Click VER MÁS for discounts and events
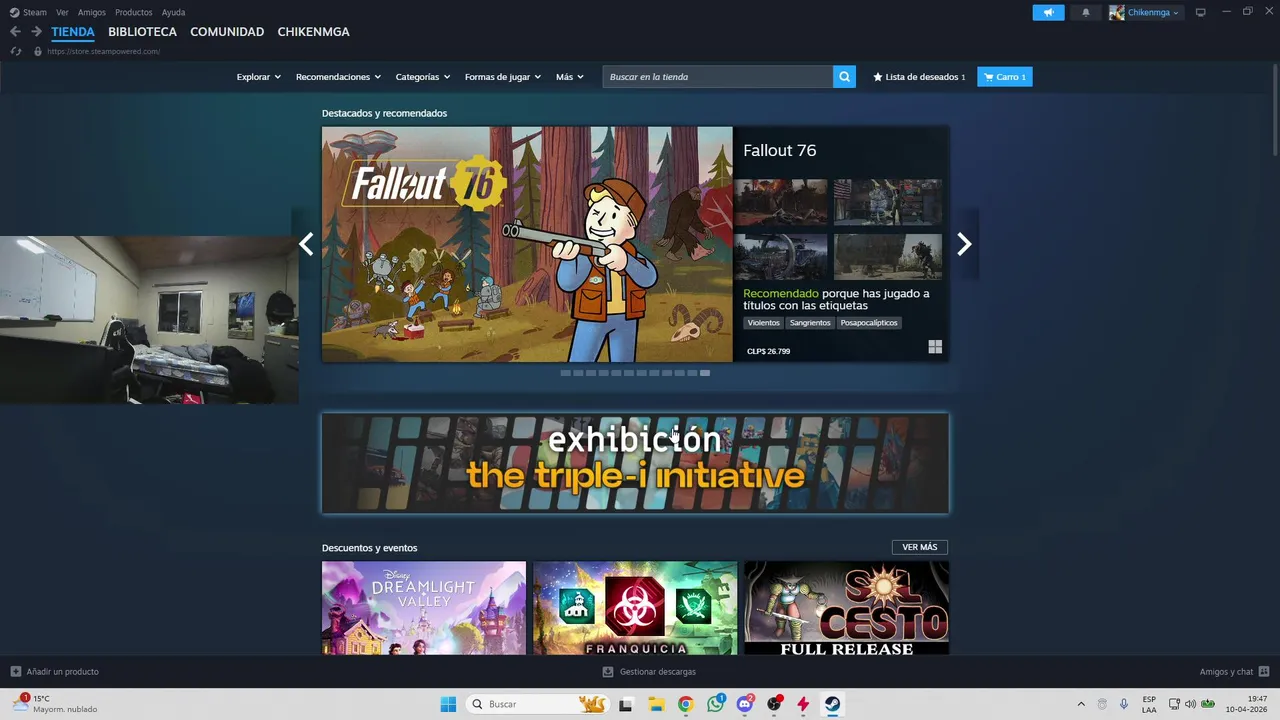Screen dimensions: 1280x720 point(920,547)
